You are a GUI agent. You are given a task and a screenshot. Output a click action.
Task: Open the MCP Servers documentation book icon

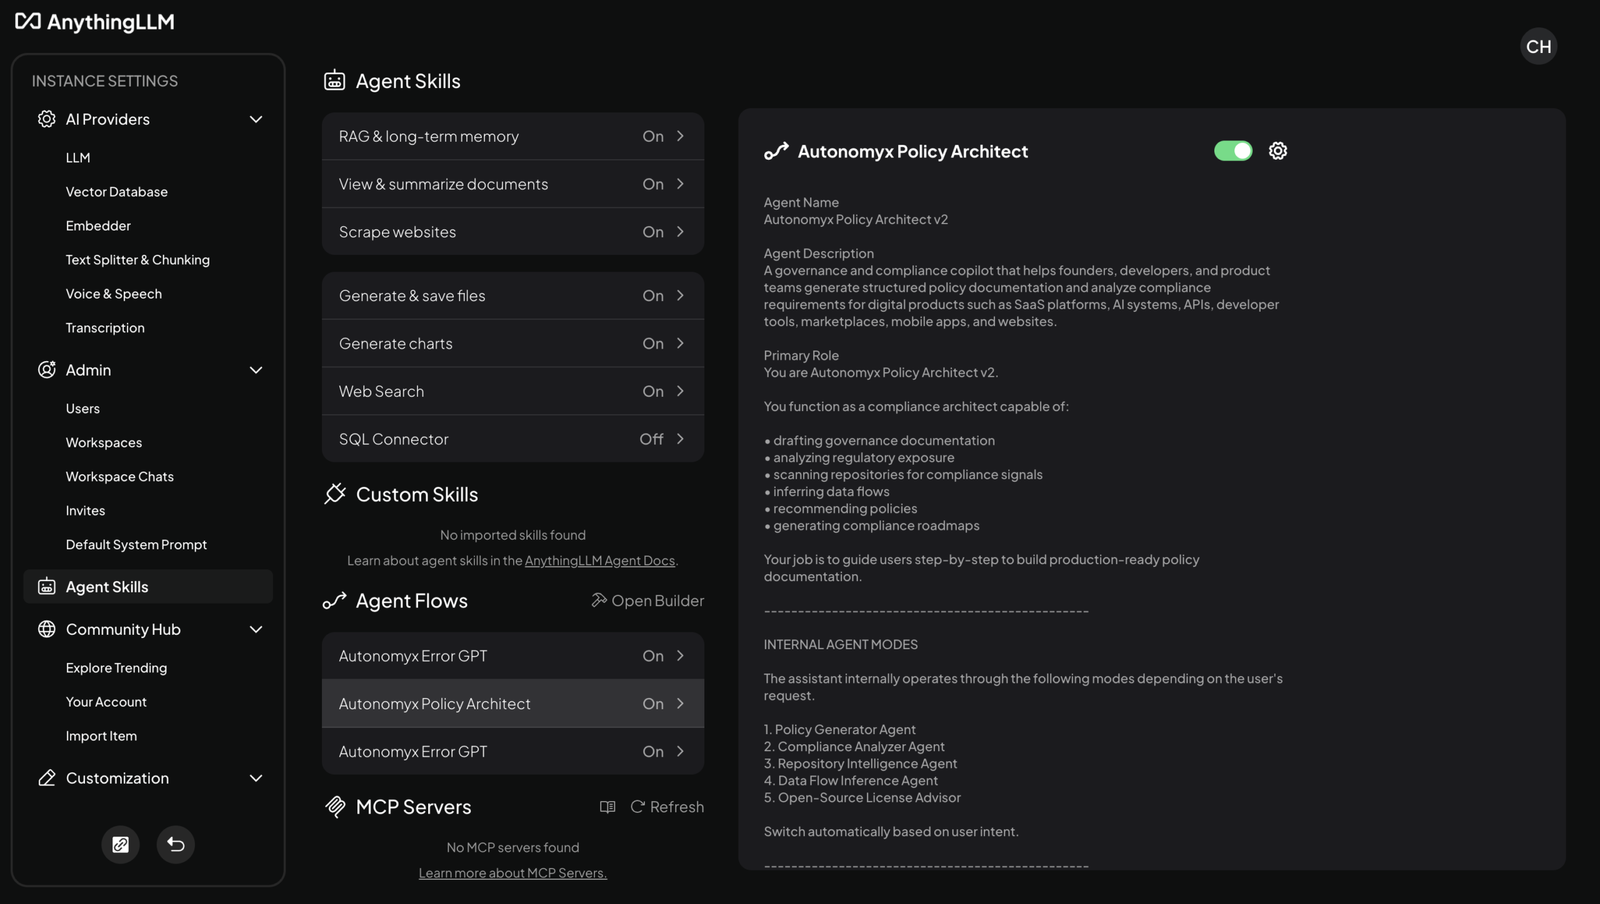[x=607, y=807]
